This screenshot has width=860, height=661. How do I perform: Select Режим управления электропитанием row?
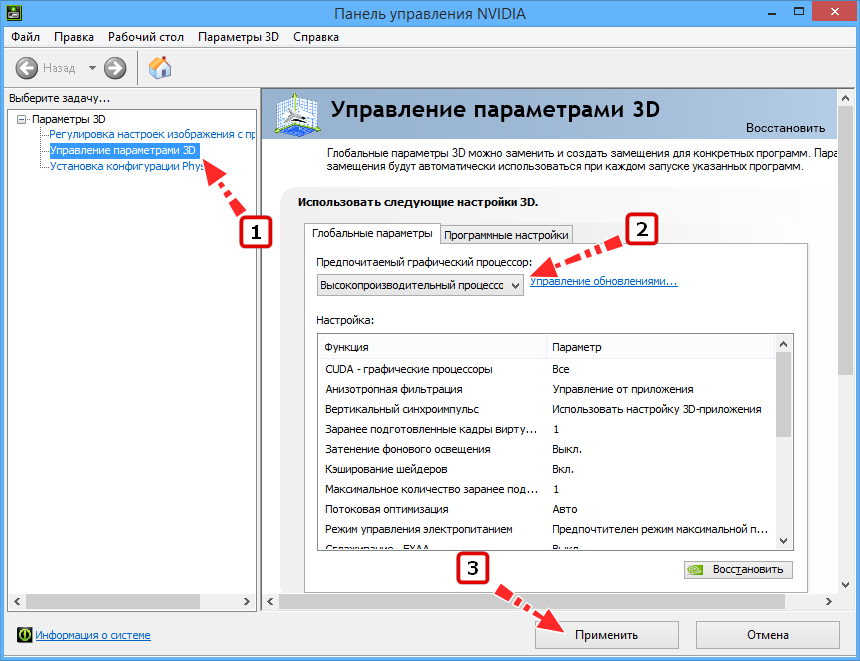546,529
